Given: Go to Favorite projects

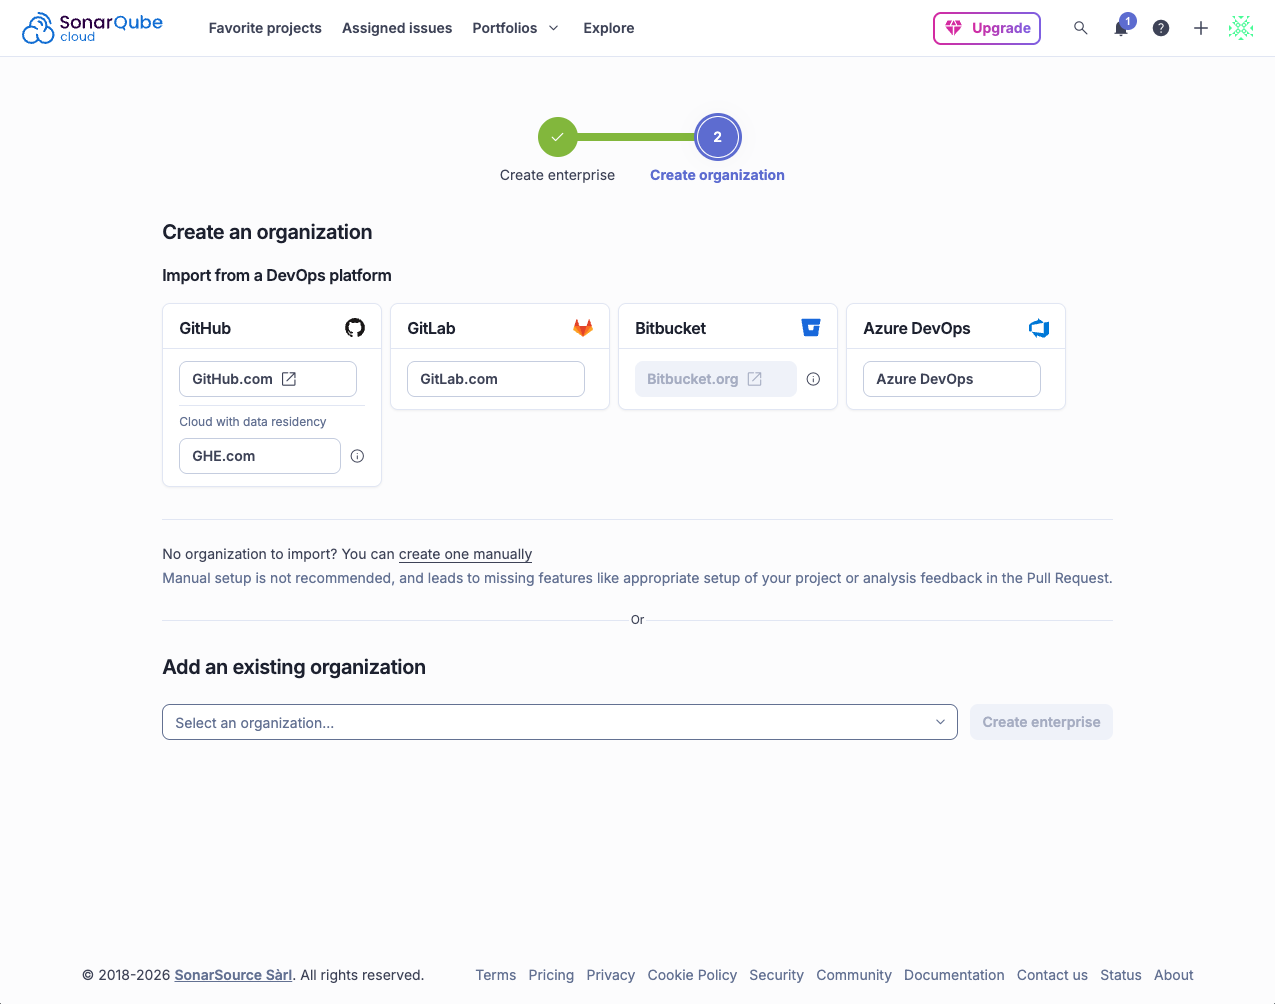Looking at the screenshot, I should pyautogui.click(x=265, y=28).
